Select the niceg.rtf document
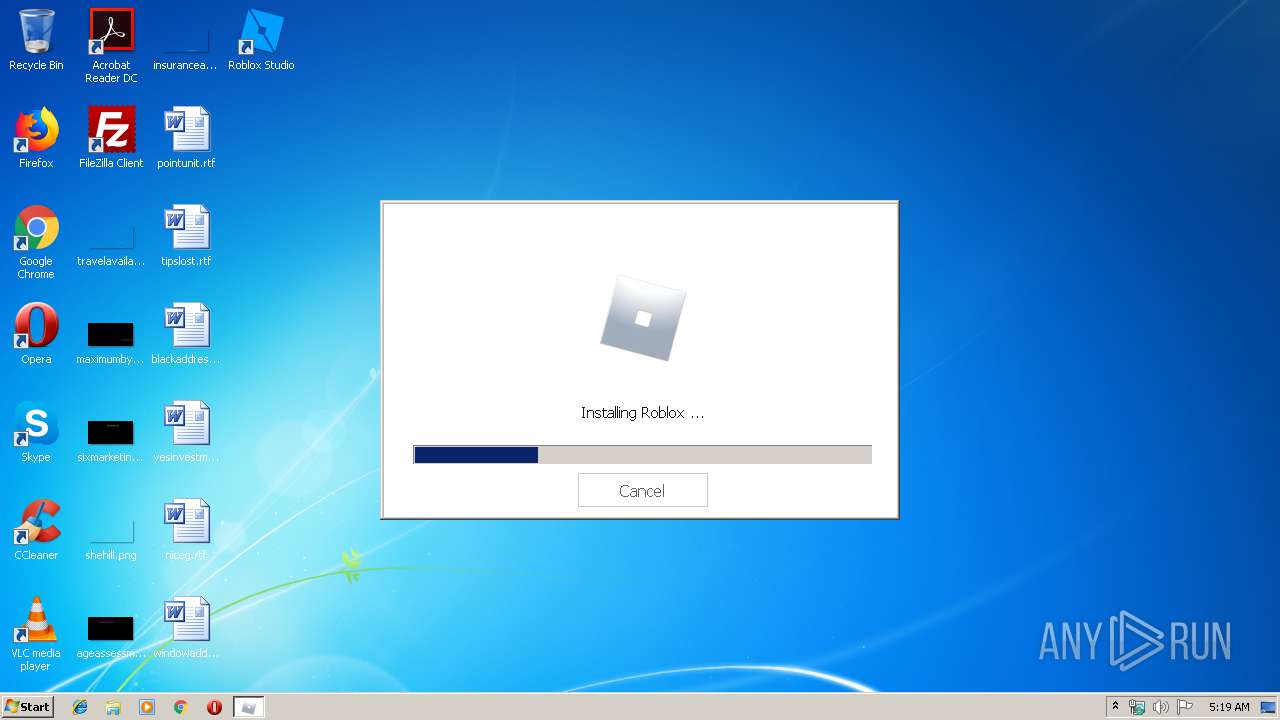The height and width of the screenshot is (720, 1280). (186, 530)
